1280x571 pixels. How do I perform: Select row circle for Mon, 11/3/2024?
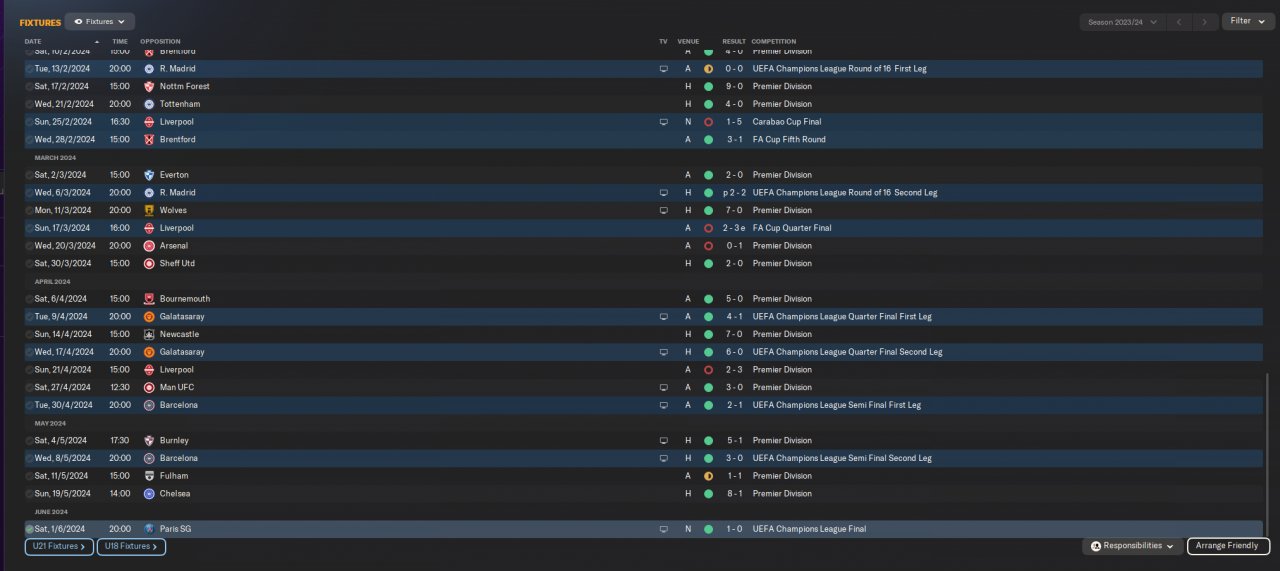29,211
